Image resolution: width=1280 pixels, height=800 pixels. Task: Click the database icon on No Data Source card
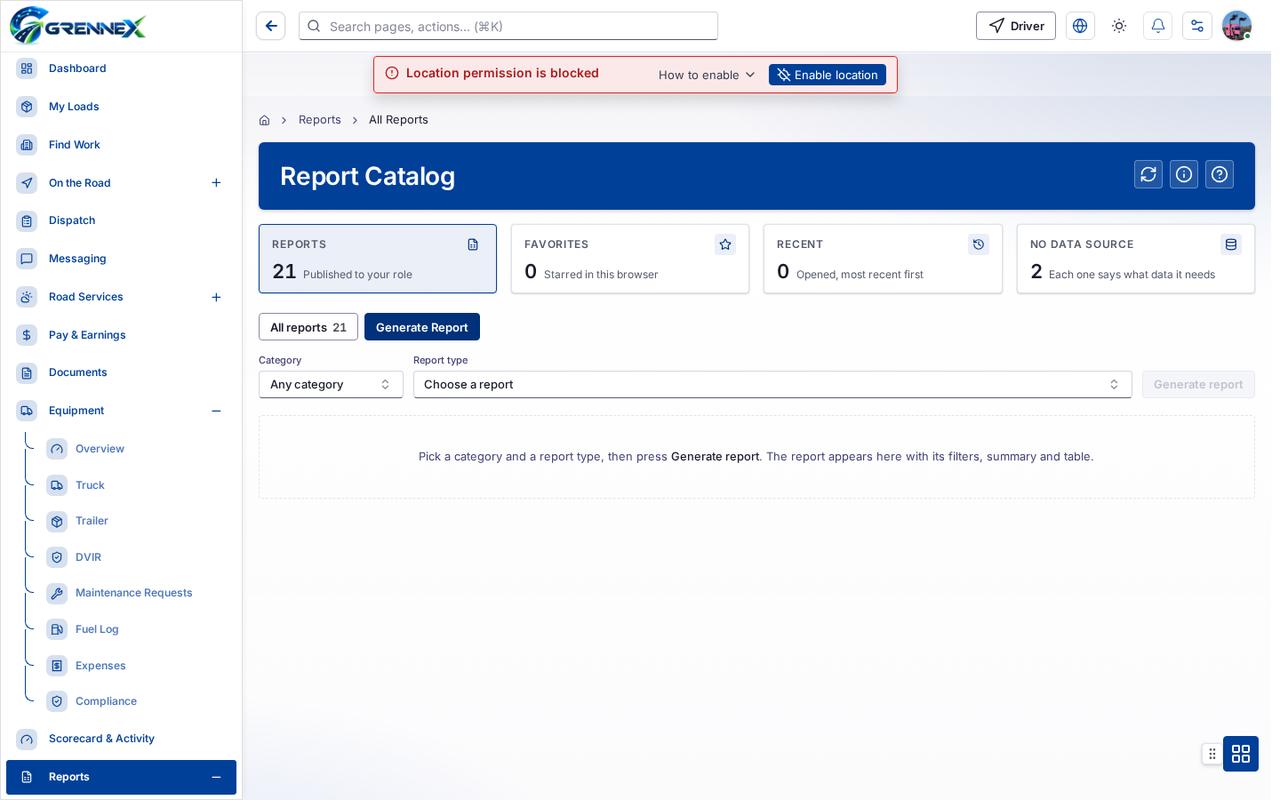click(x=1231, y=244)
